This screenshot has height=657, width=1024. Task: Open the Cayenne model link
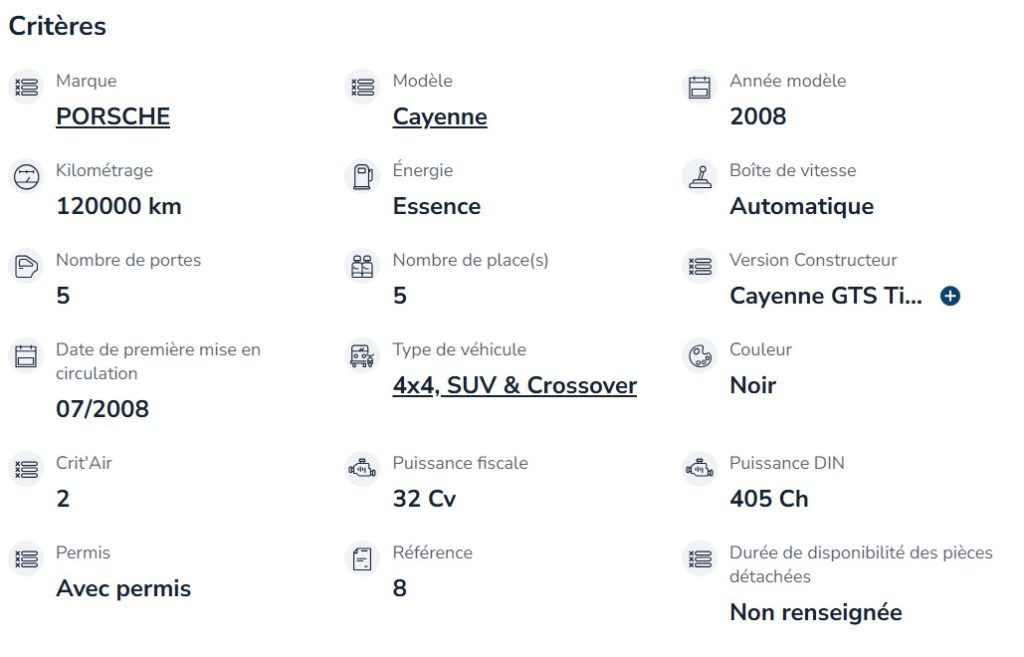440,117
